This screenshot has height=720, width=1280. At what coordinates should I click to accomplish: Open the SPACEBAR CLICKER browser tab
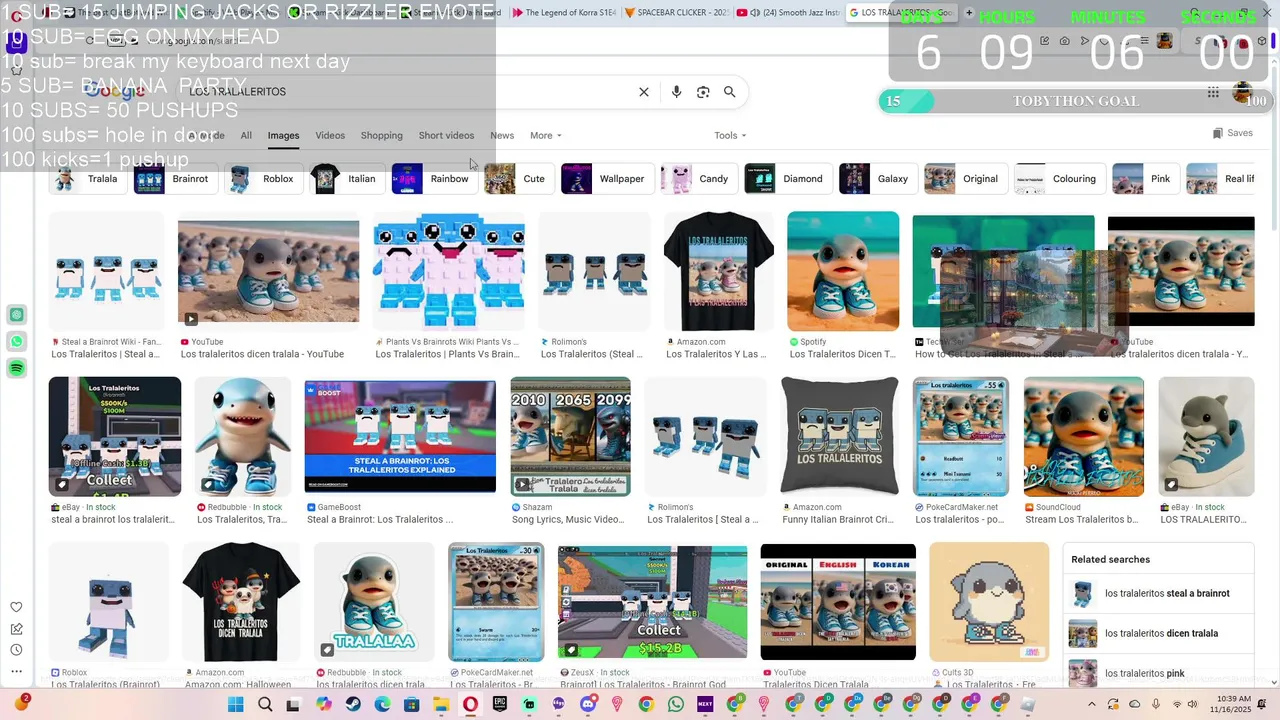(x=675, y=13)
